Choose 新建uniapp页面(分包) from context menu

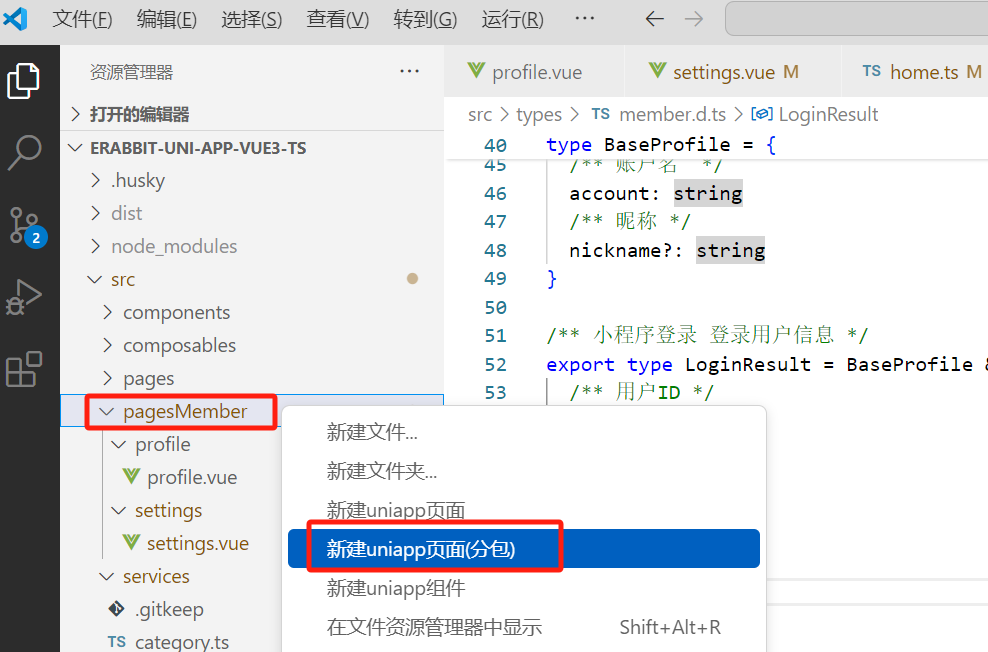tap(524, 549)
